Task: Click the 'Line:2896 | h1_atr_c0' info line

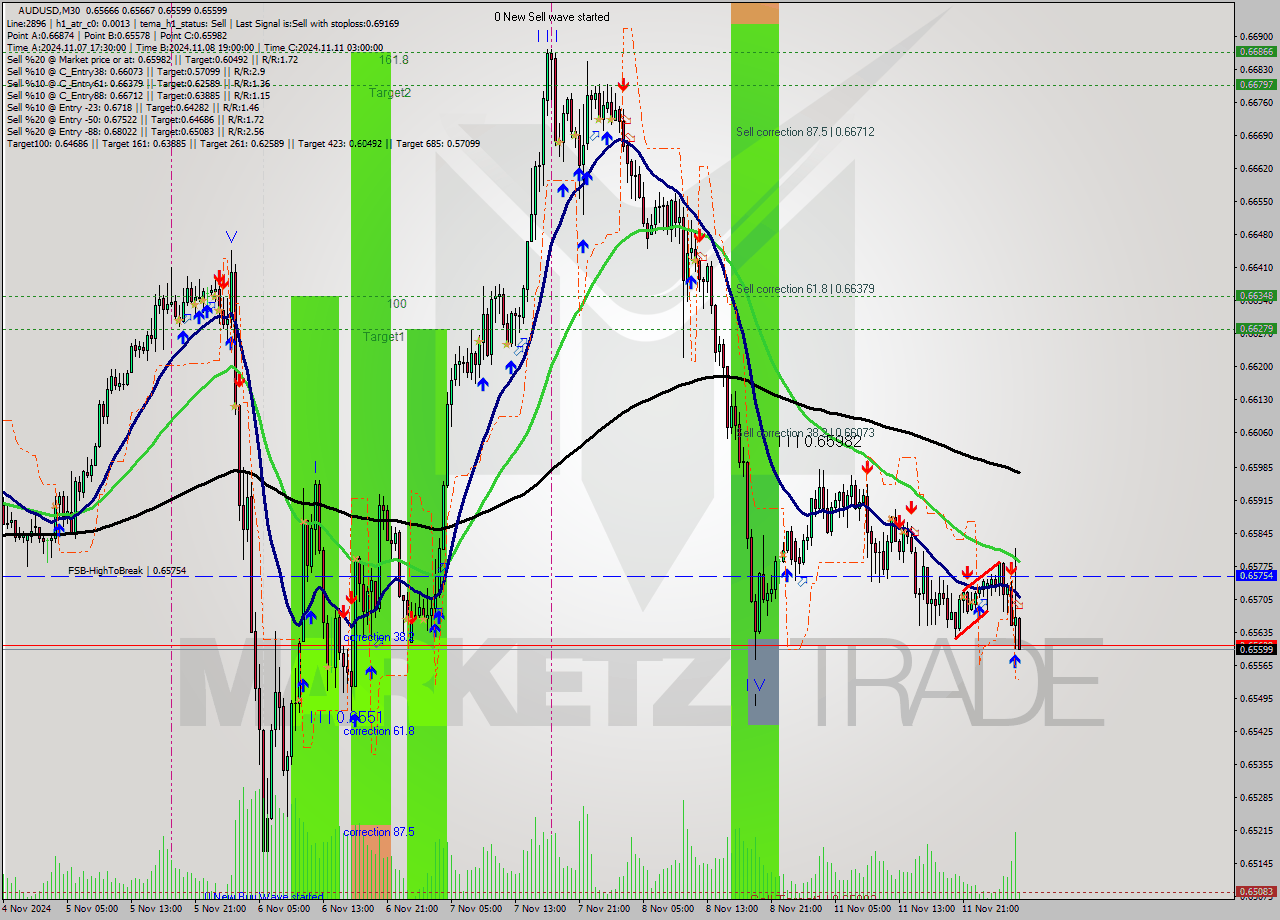Action: coord(204,22)
